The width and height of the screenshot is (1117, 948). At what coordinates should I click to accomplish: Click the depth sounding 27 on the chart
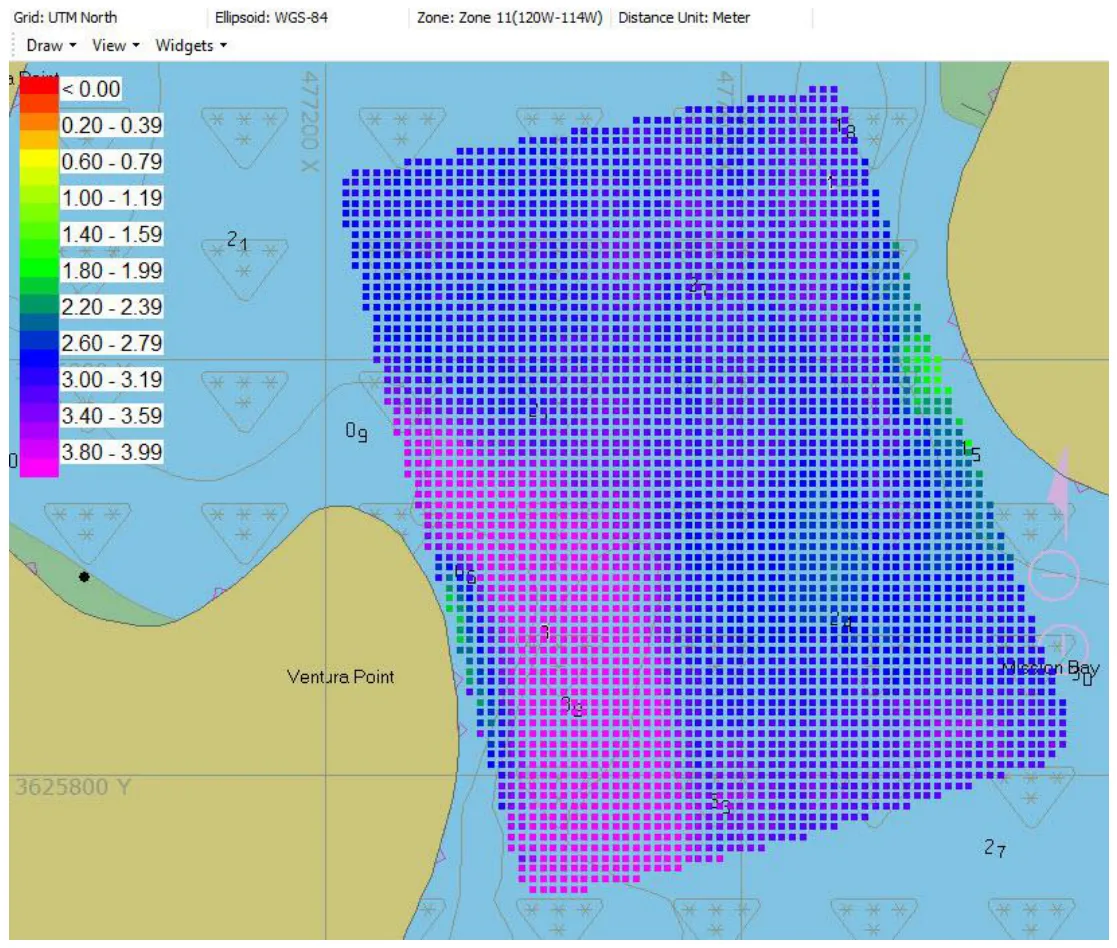point(994,848)
